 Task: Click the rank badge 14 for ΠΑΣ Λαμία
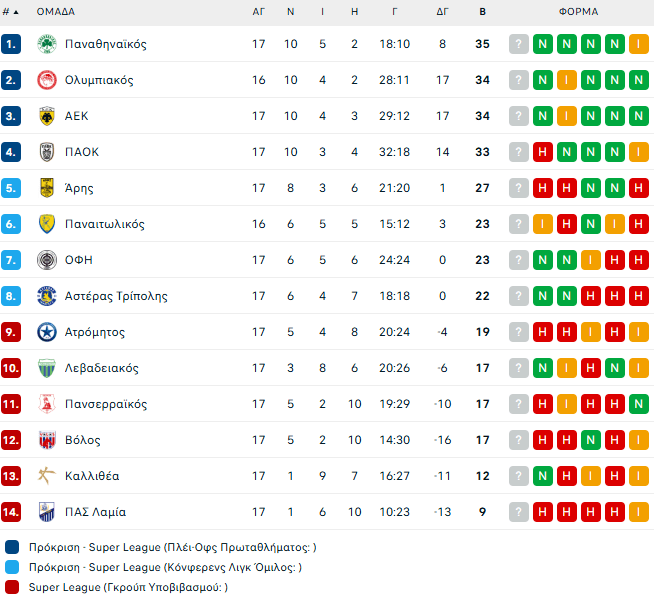(11, 512)
